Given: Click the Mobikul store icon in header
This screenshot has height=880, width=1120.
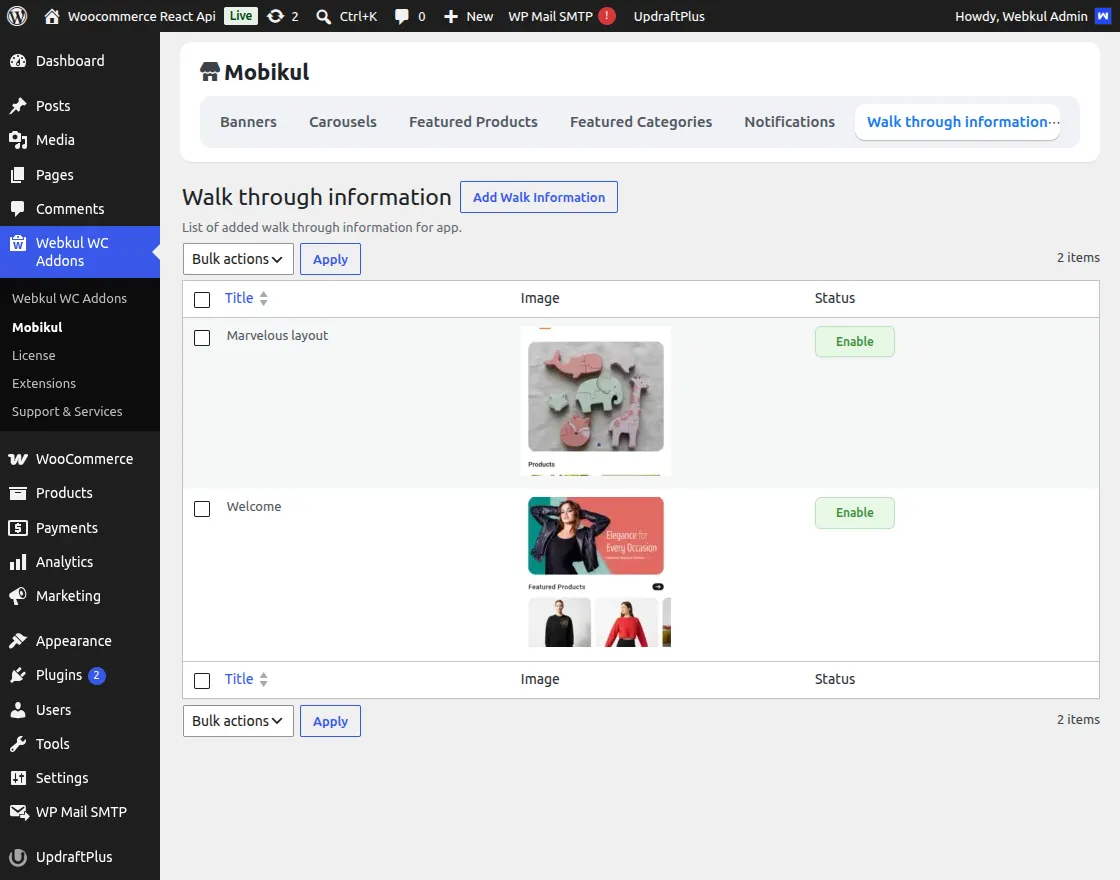Looking at the screenshot, I should 209,71.
